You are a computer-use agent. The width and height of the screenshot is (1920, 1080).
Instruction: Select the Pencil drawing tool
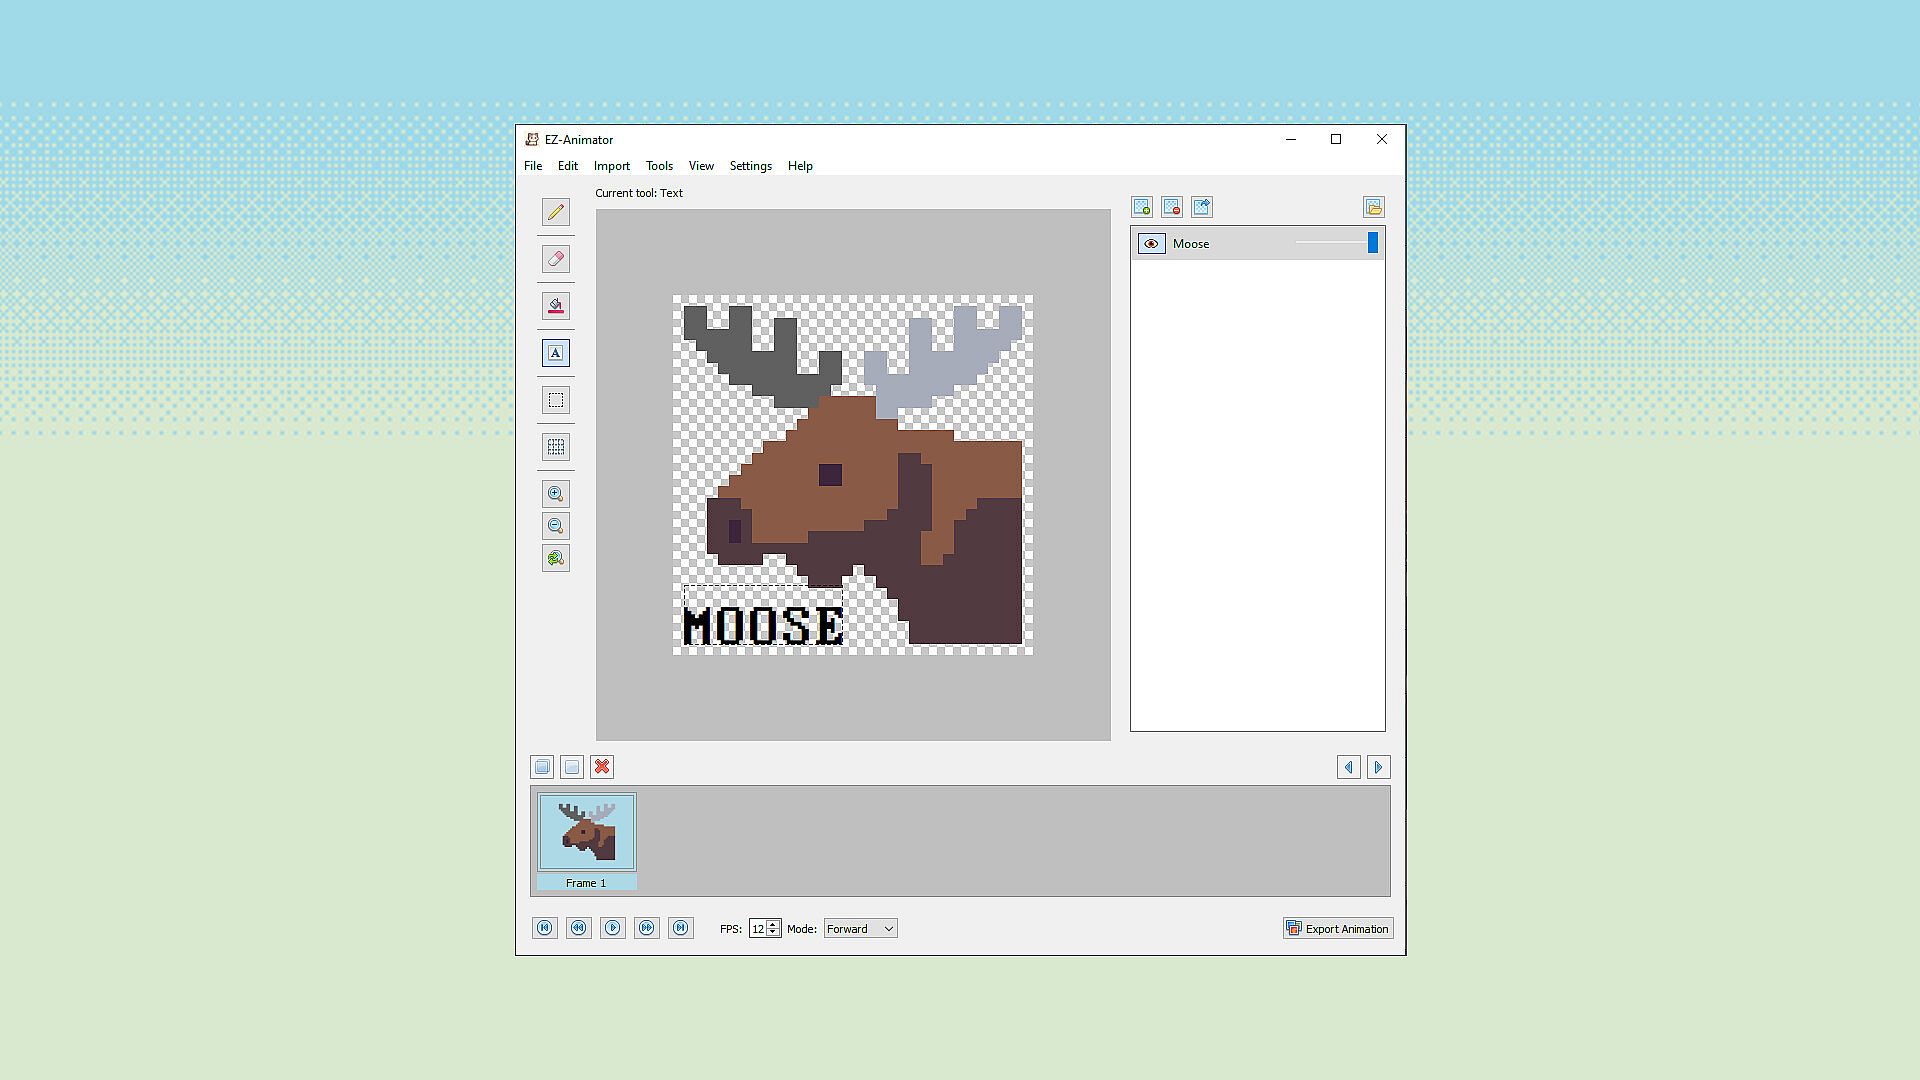556,212
